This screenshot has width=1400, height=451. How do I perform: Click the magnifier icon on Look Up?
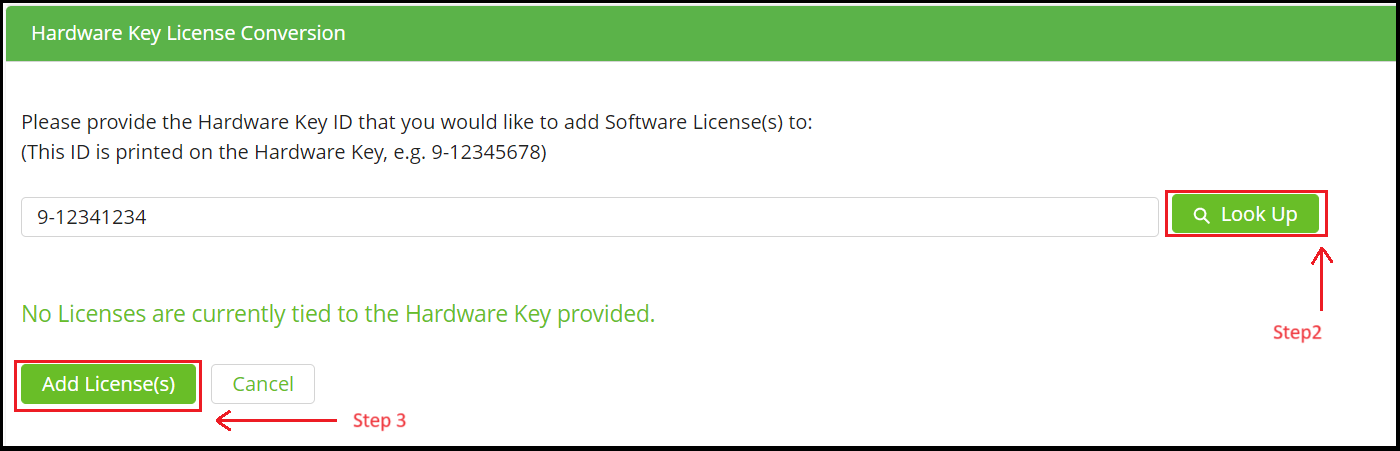(x=1201, y=215)
